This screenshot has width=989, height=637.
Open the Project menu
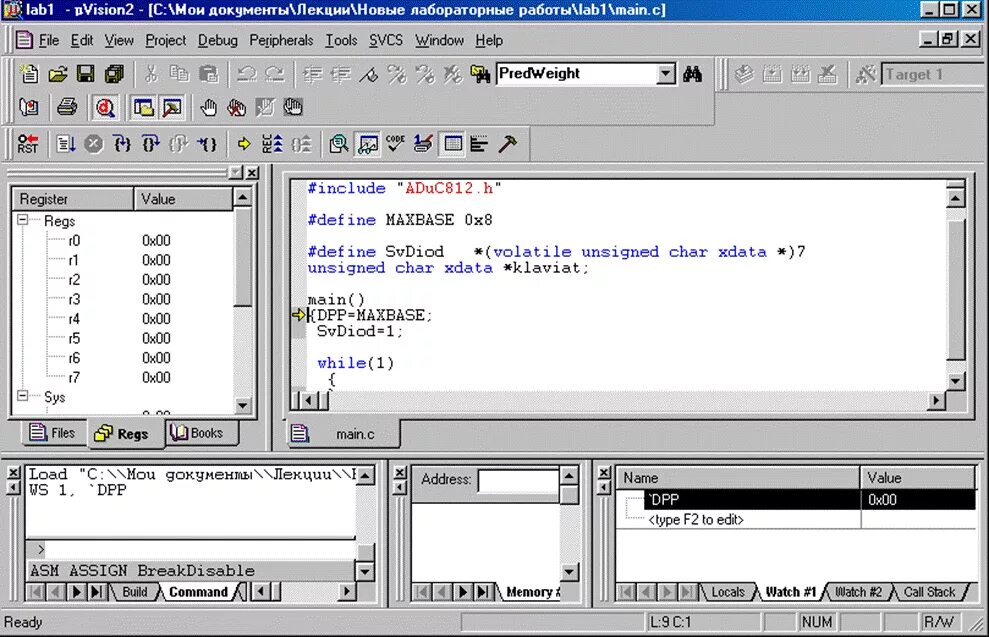[x=165, y=40]
